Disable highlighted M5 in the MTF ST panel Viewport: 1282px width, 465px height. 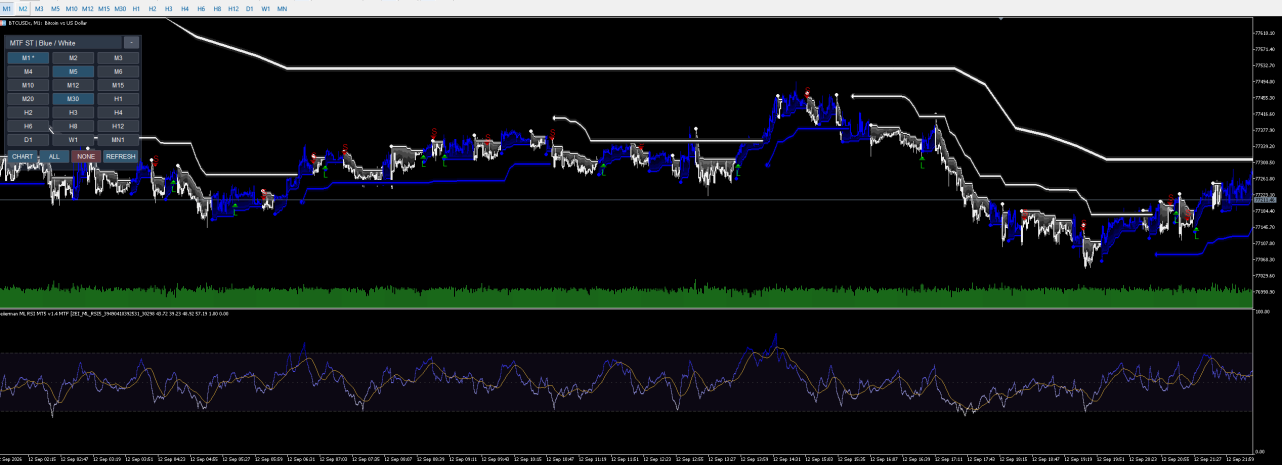click(73, 72)
